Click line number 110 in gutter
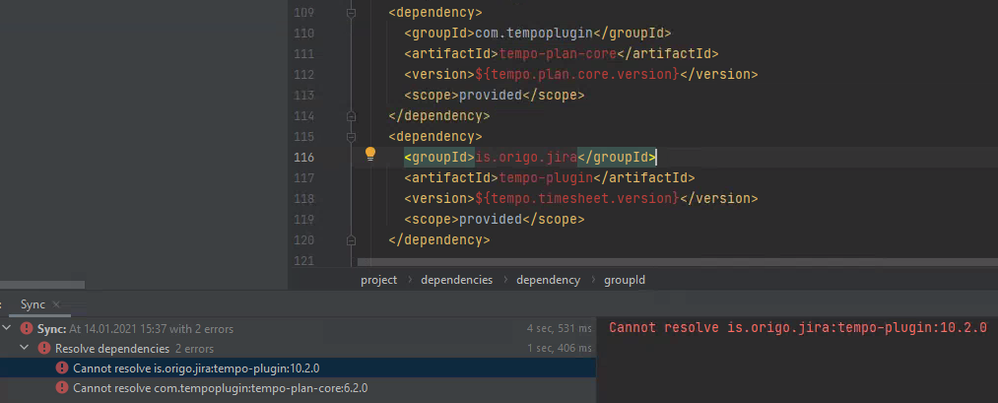The width and height of the screenshot is (998, 403). click(x=304, y=33)
